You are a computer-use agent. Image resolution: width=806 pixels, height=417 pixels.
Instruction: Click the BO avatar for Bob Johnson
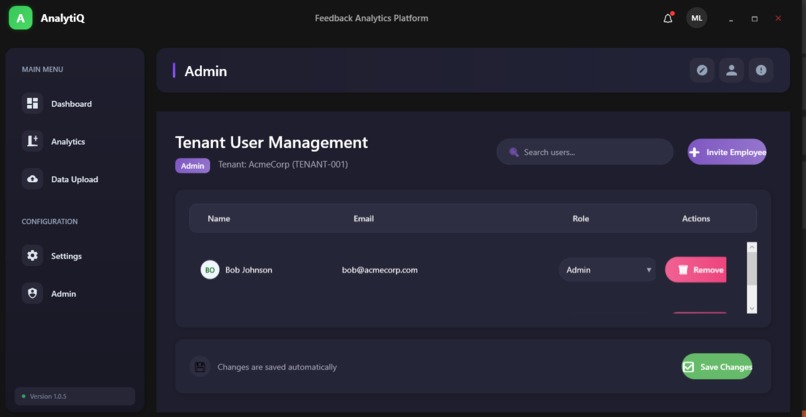click(x=210, y=270)
